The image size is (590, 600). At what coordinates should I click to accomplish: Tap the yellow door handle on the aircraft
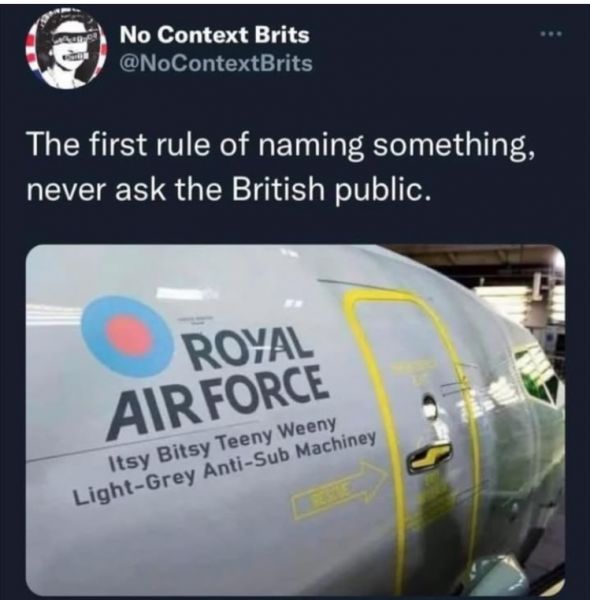pyautogui.click(x=430, y=457)
